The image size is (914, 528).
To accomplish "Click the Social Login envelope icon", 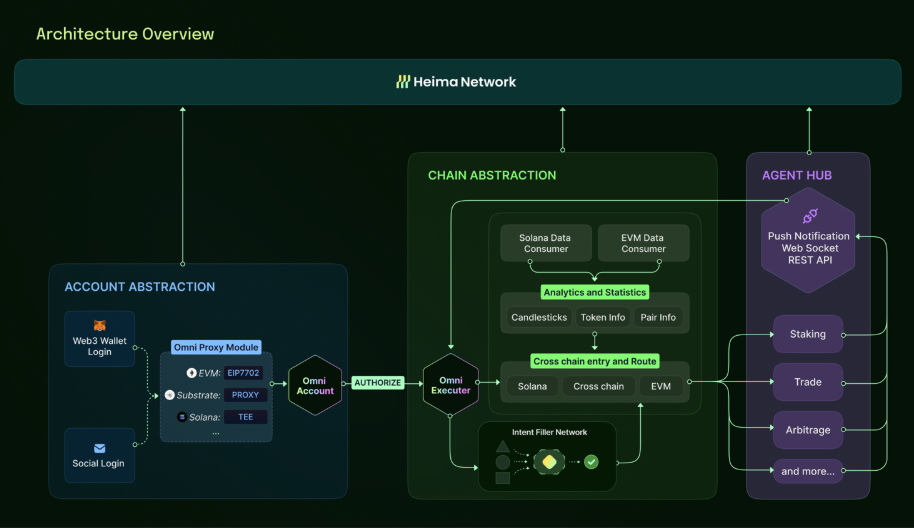I will point(99,448).
